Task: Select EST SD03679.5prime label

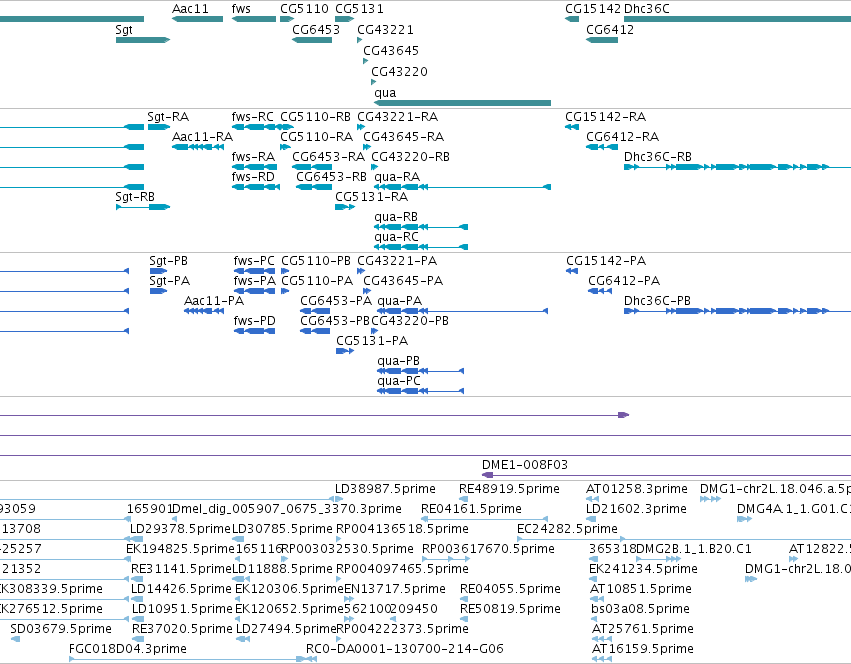Action: (x=61, y=629)
